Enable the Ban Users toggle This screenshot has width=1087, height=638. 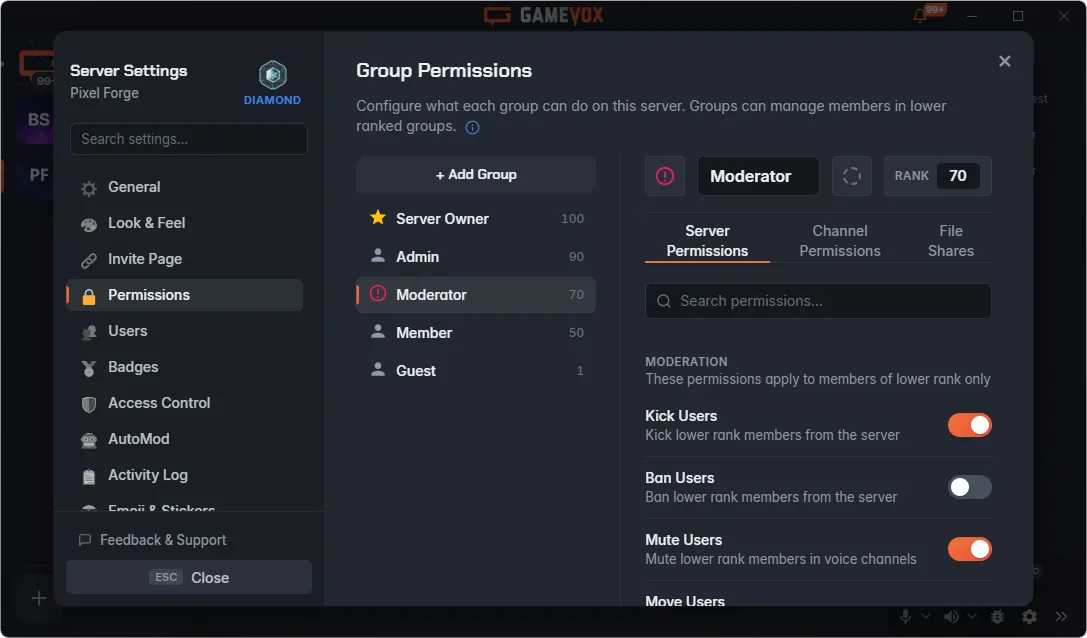pyautogui.click(x=969, y=487)
